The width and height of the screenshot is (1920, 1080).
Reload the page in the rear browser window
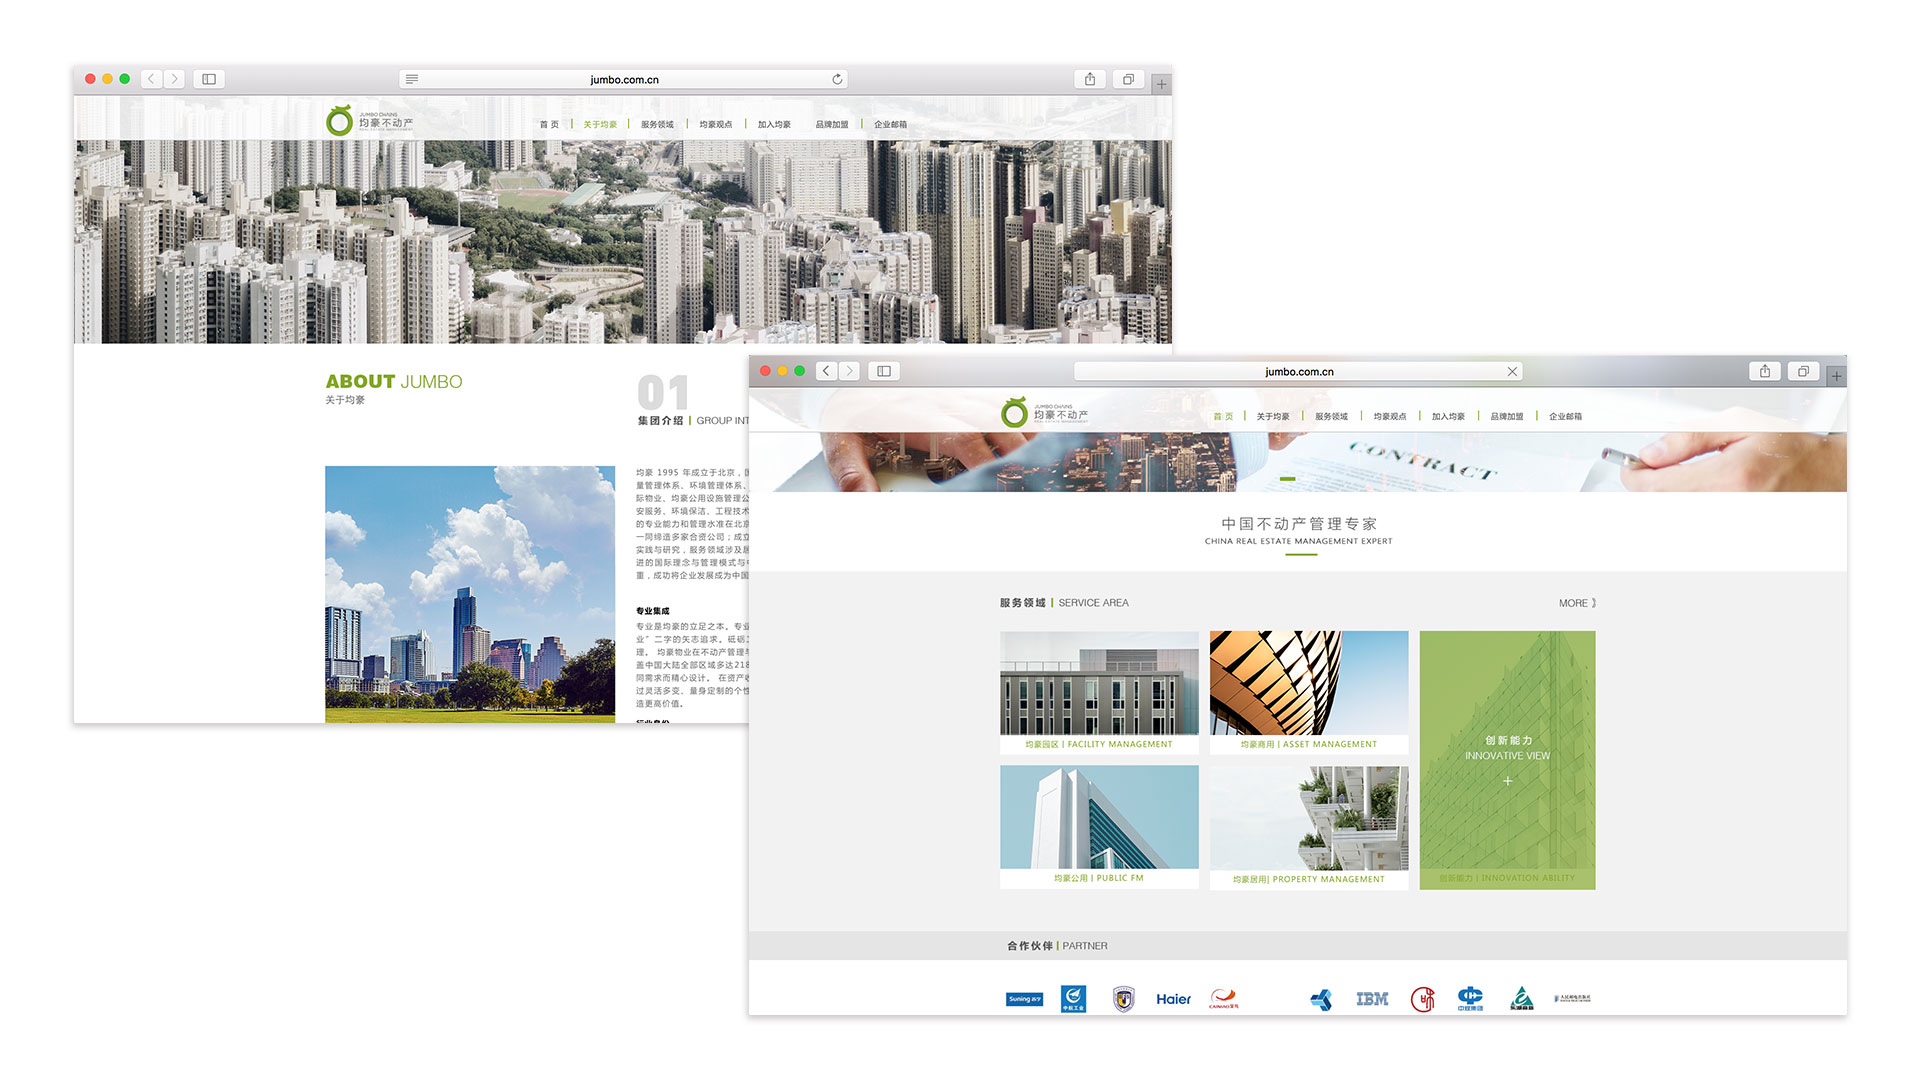click(837, 79)
